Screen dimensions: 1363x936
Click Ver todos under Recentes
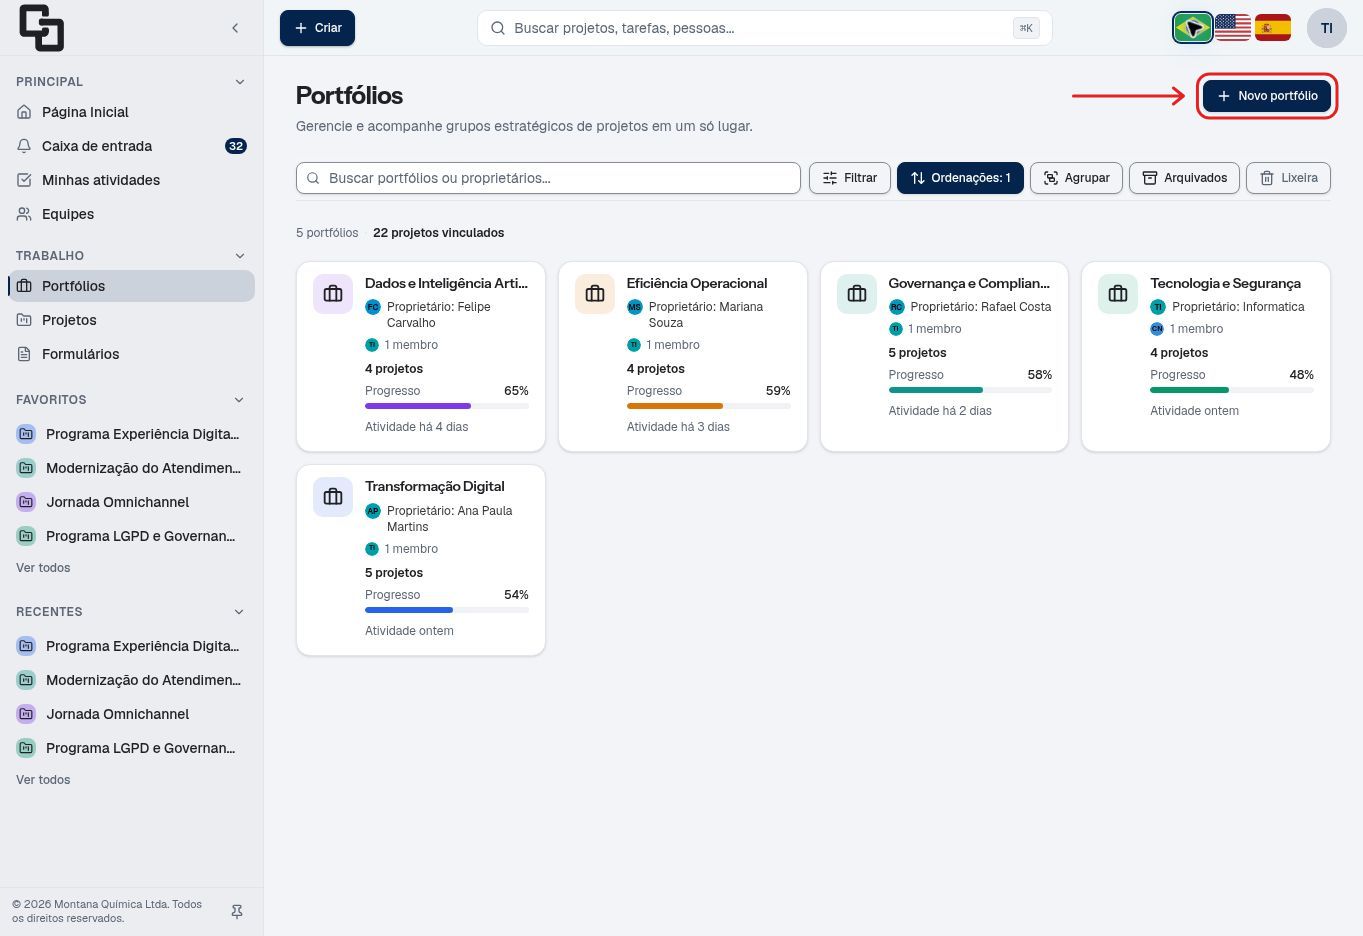[43, 780]
